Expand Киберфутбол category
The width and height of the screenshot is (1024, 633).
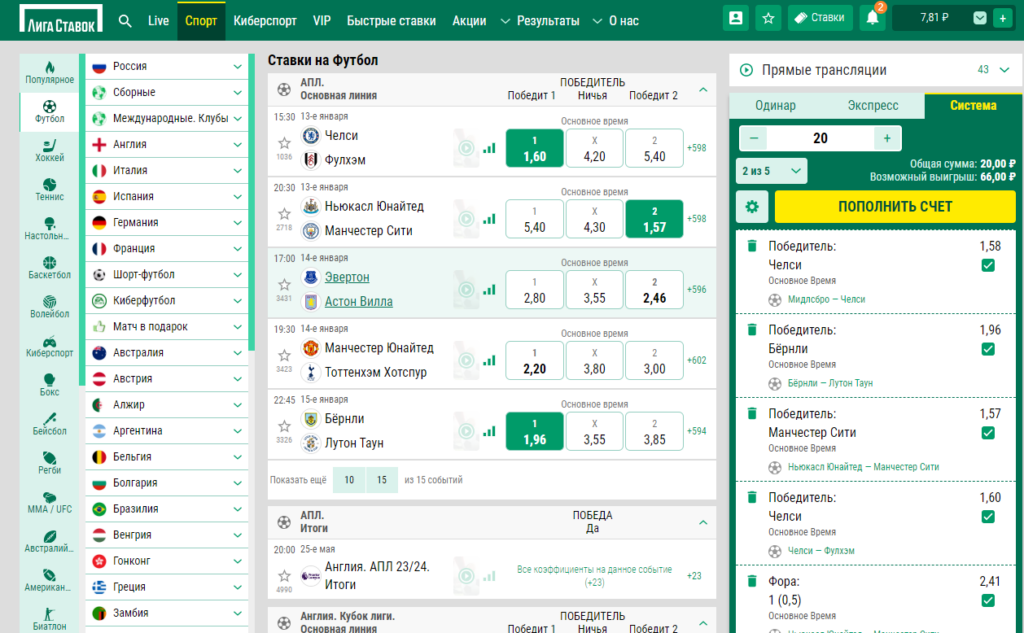(167, 300)
